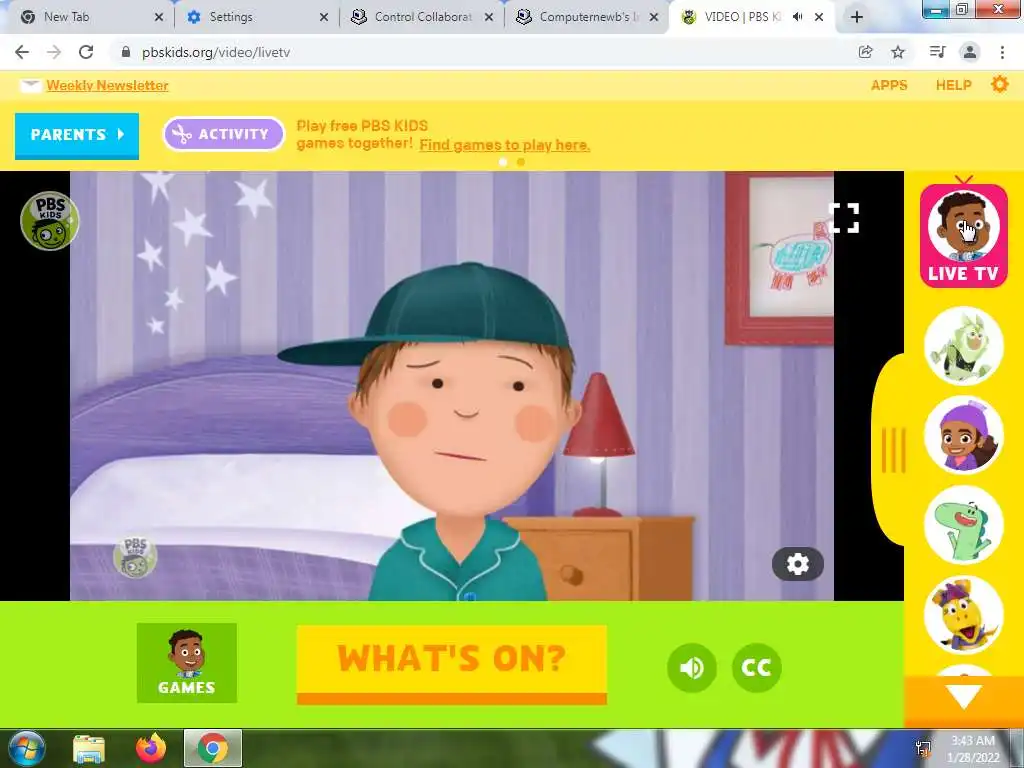Go forward in browser history

pyautogui.click(x=54, y=52)
